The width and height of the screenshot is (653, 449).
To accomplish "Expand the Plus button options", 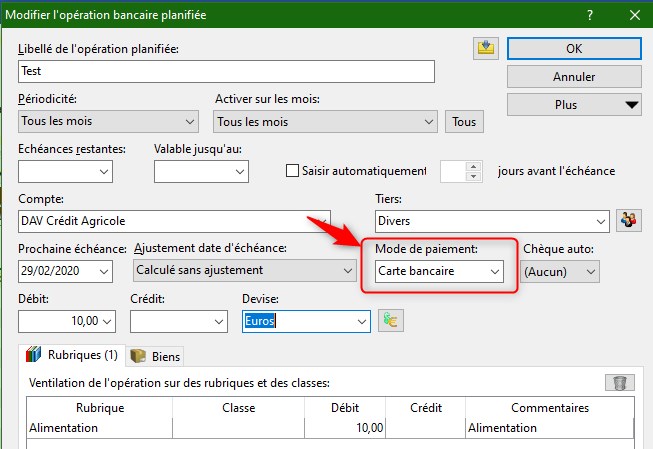I will point(573,104).
